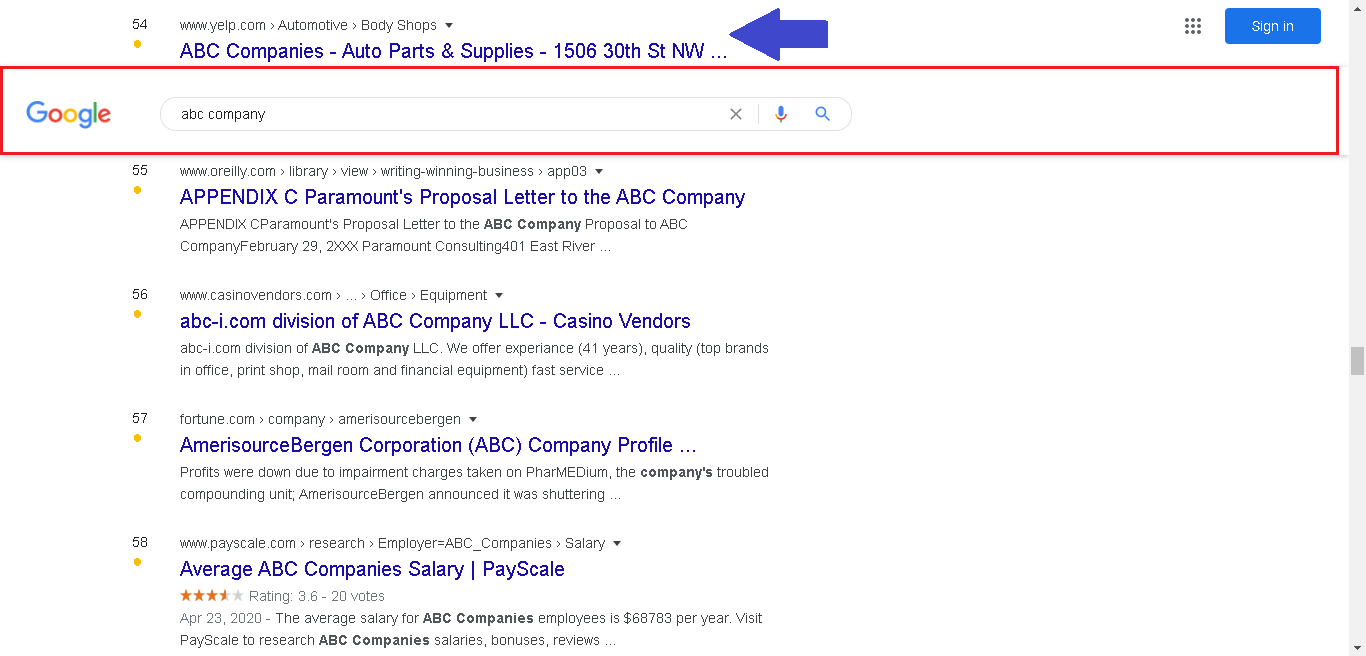Click the yellow dot under result number 54

tap(138, 43)
